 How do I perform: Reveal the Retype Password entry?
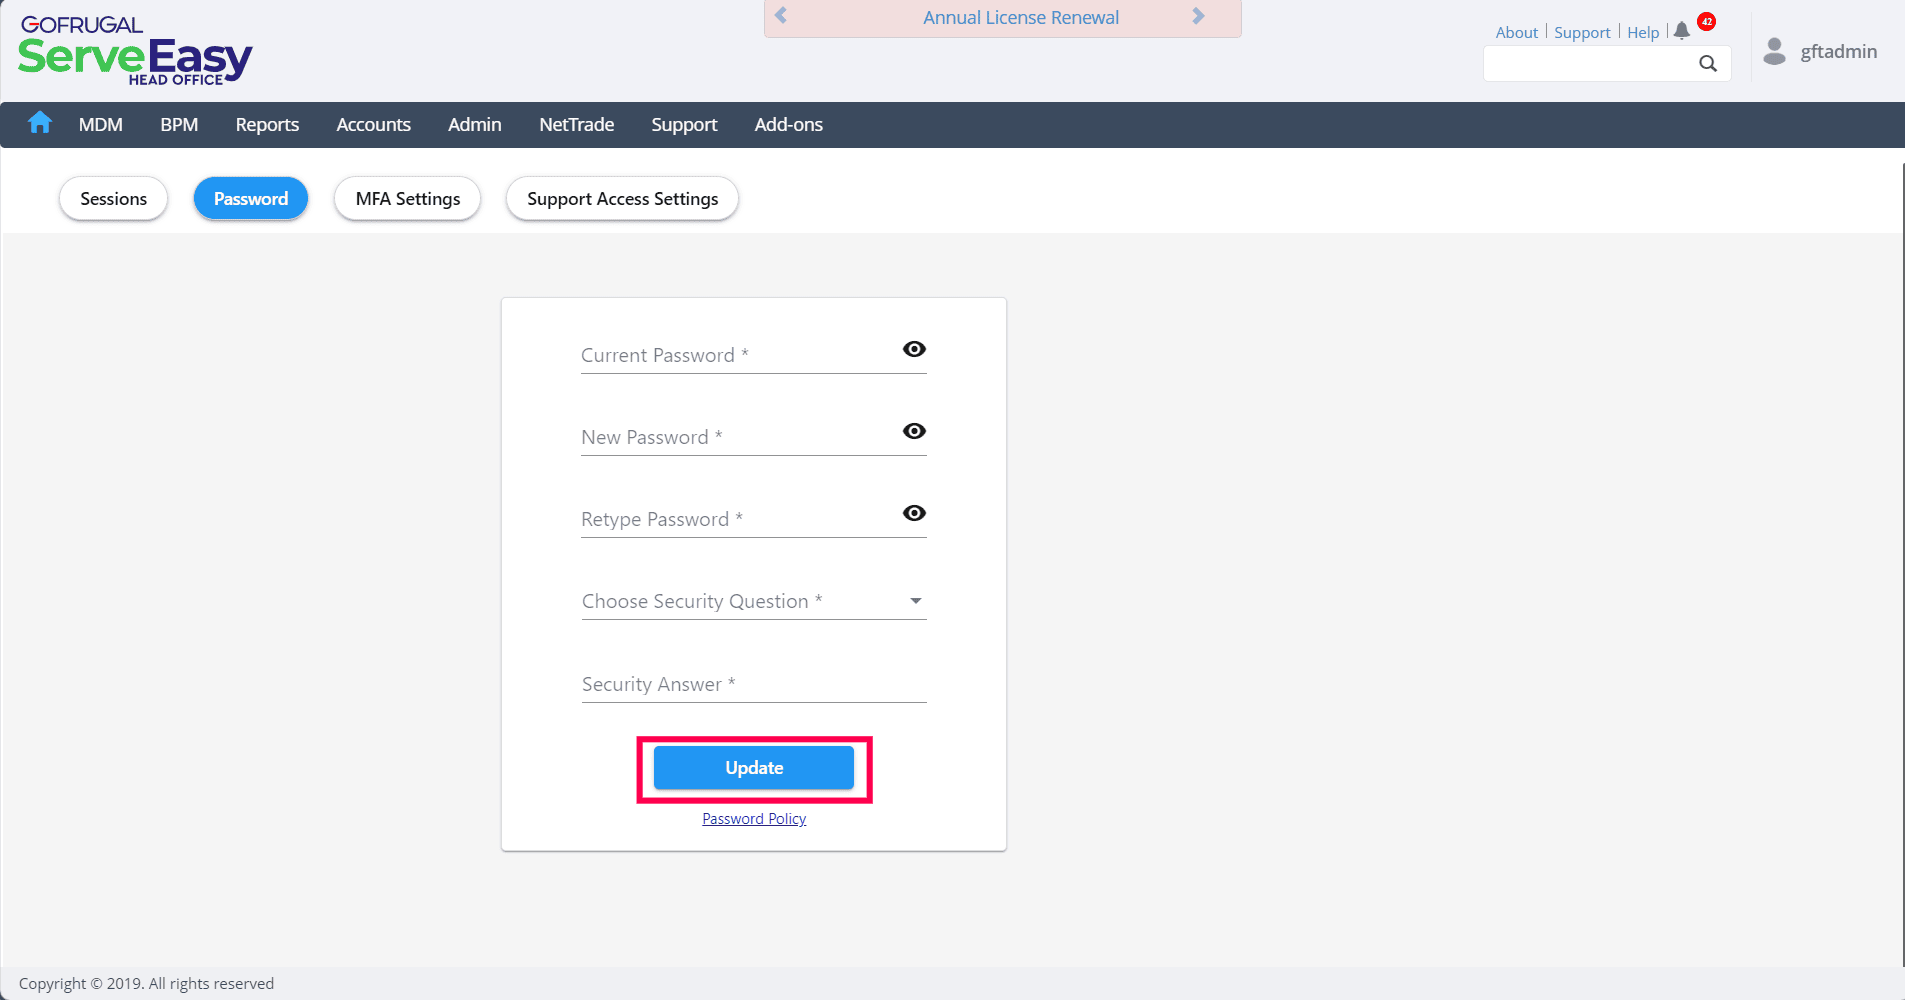(x=914, y=513)
